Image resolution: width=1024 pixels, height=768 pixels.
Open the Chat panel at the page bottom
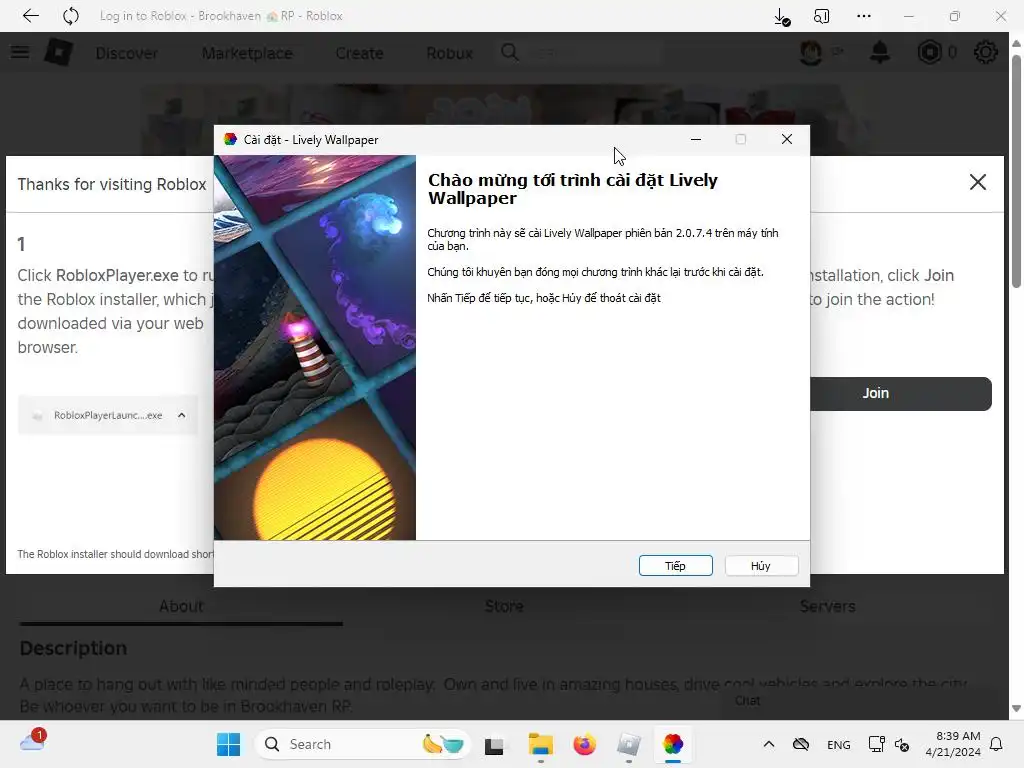pos(747,701)
